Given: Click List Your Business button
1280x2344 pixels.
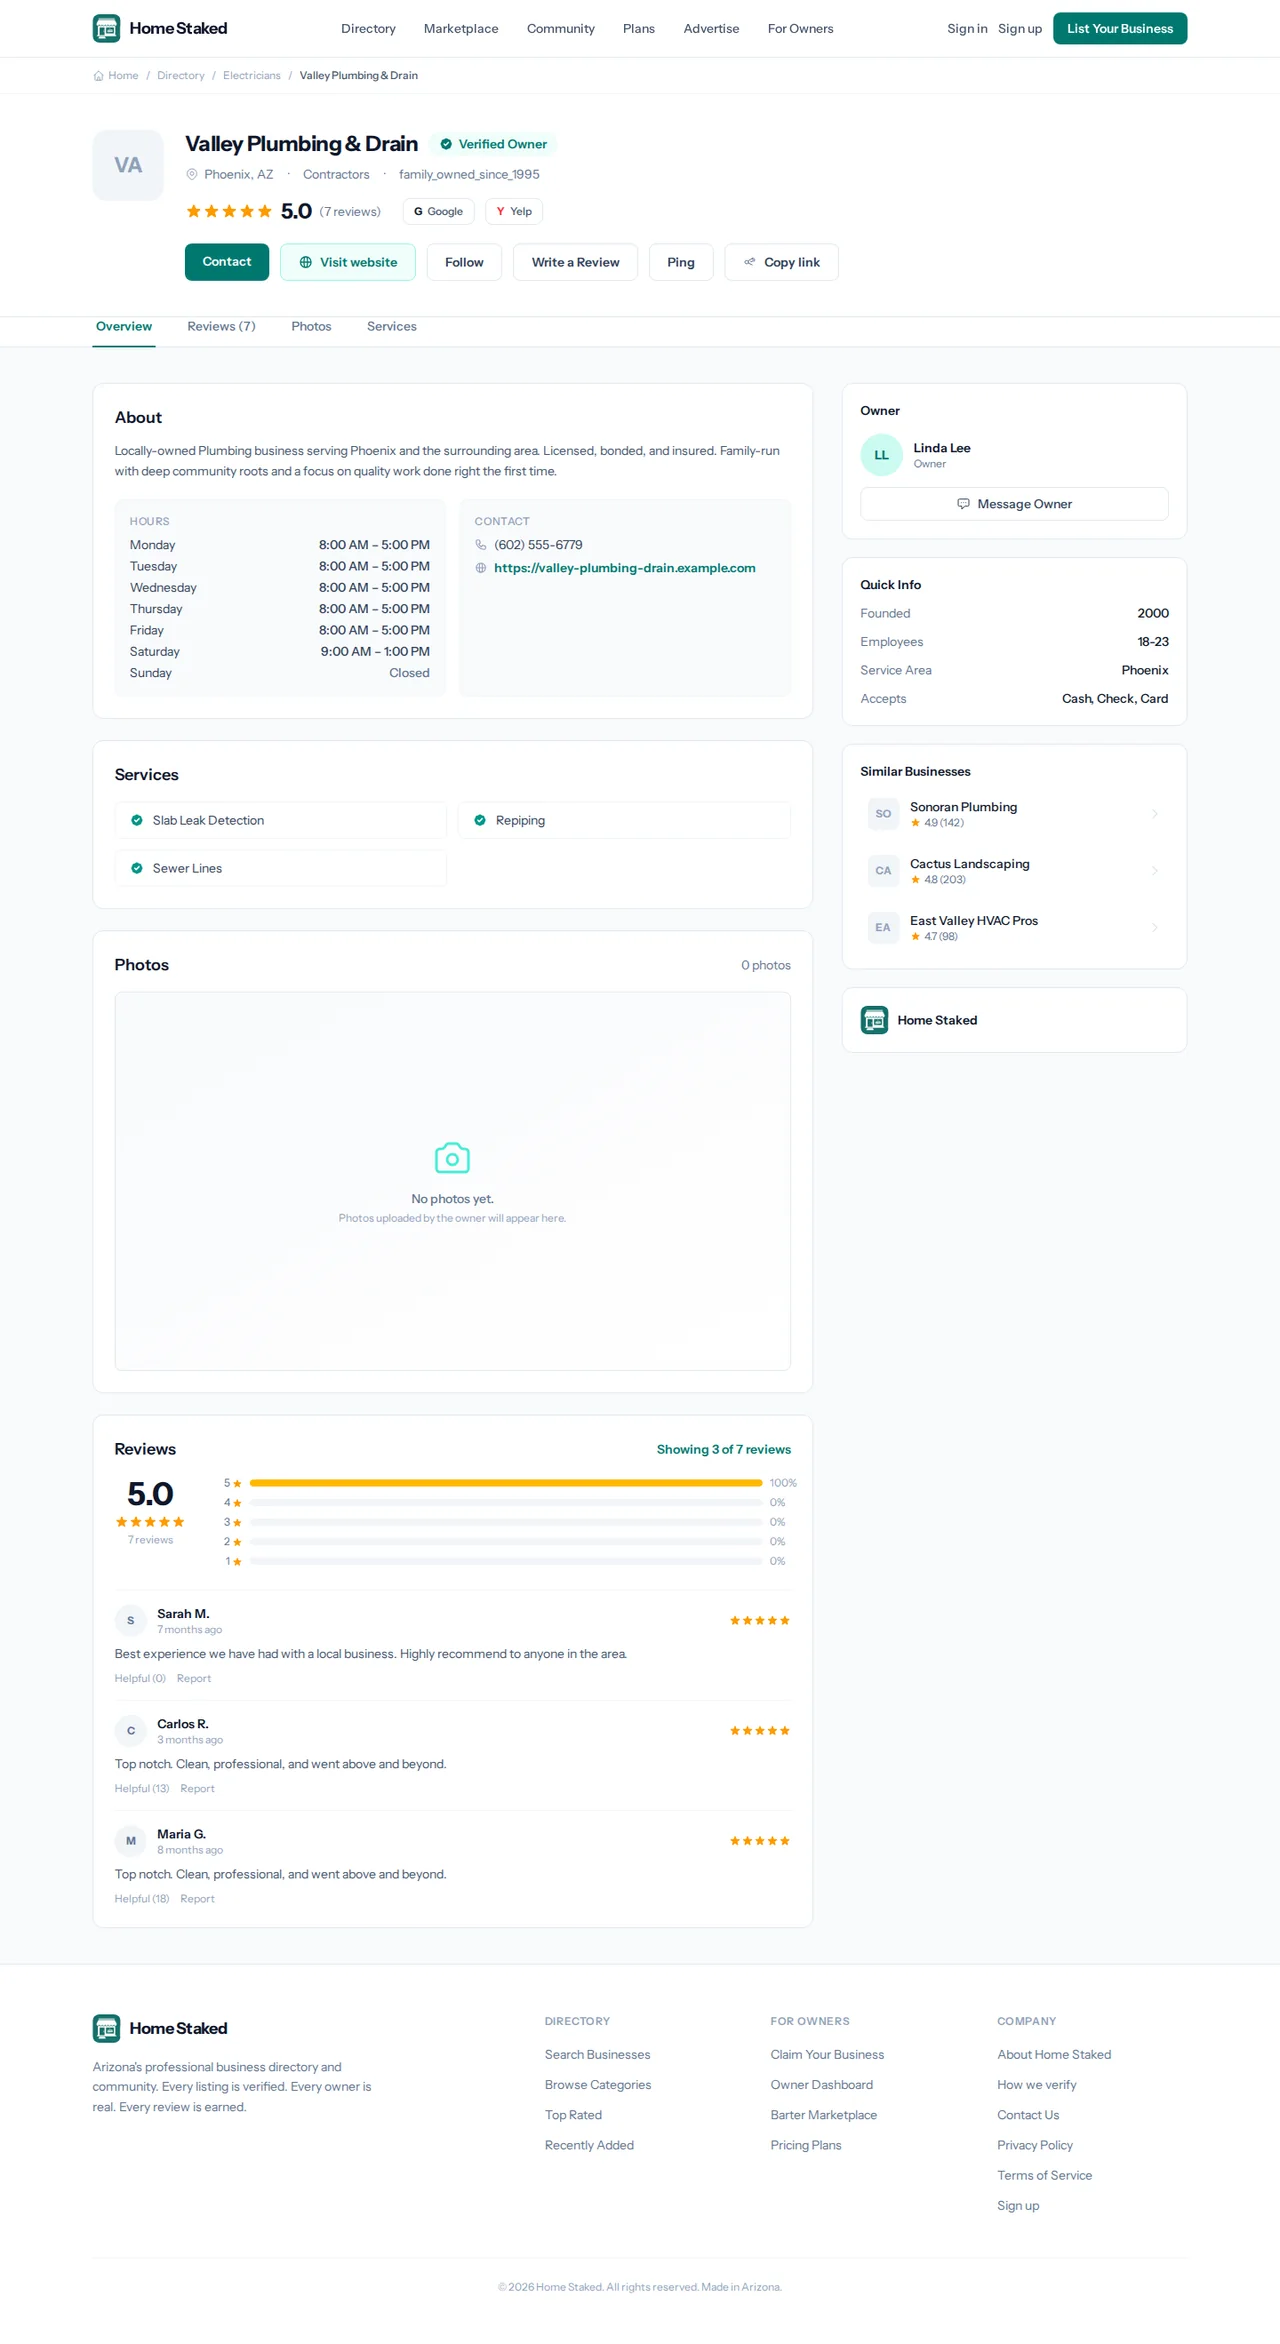Looking at the screenshot, I should click(1120, 29).
